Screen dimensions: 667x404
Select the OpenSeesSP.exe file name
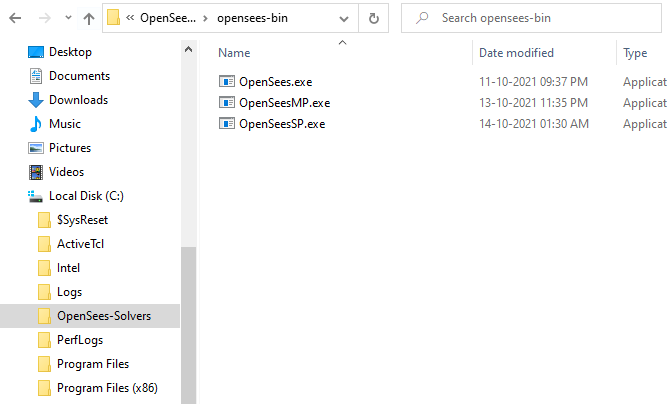point(282,124)
